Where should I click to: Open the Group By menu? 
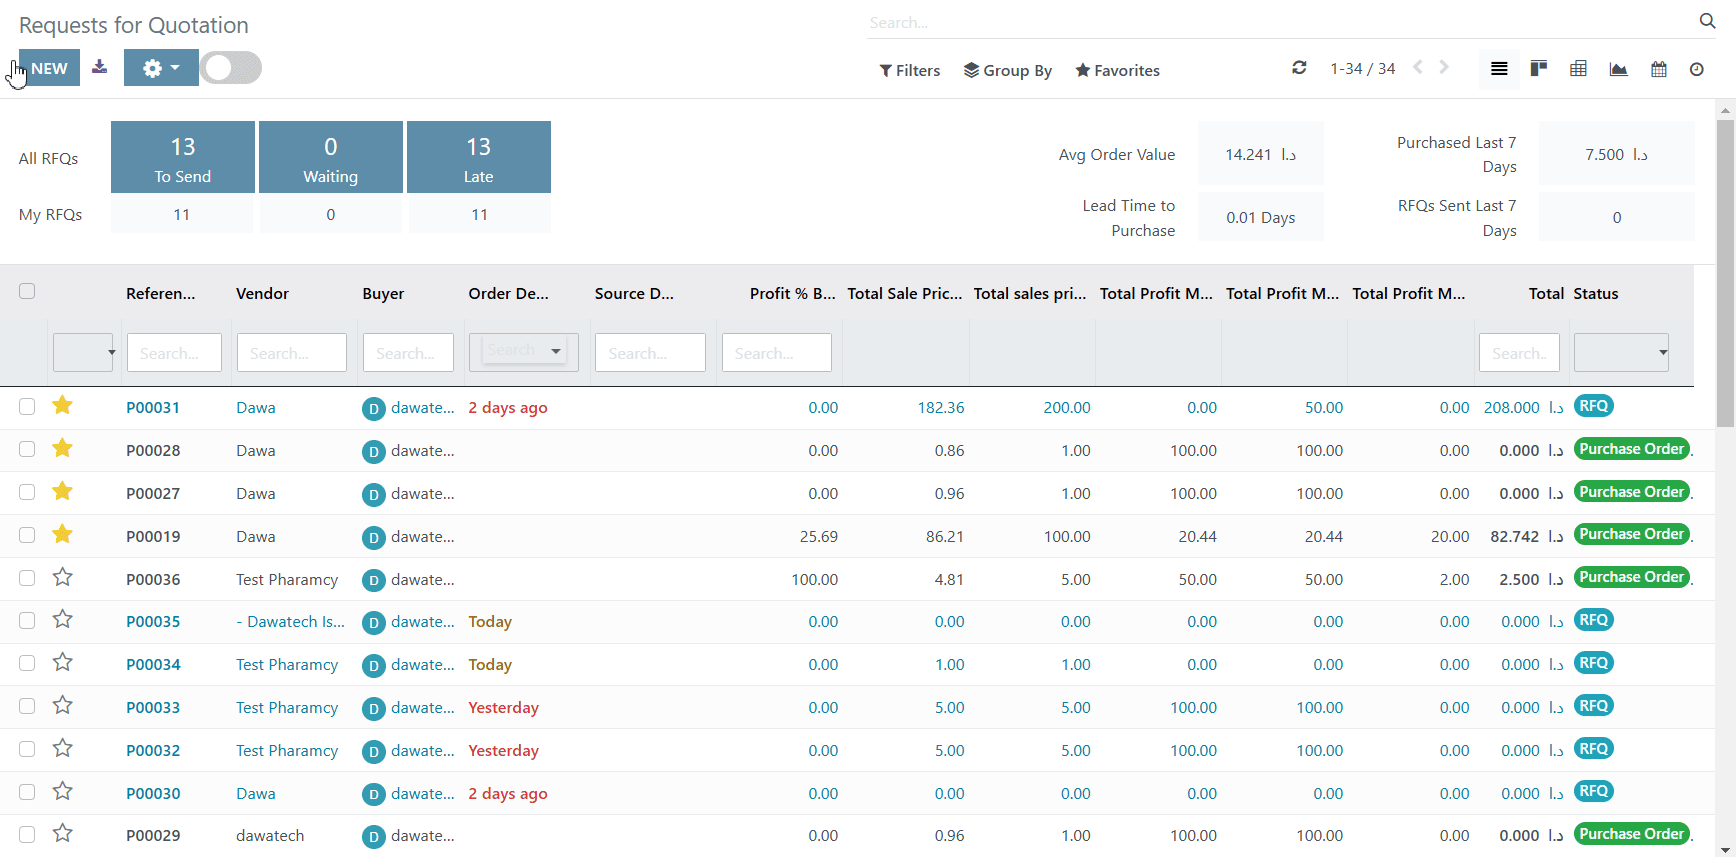click(x=1007, y=70)
